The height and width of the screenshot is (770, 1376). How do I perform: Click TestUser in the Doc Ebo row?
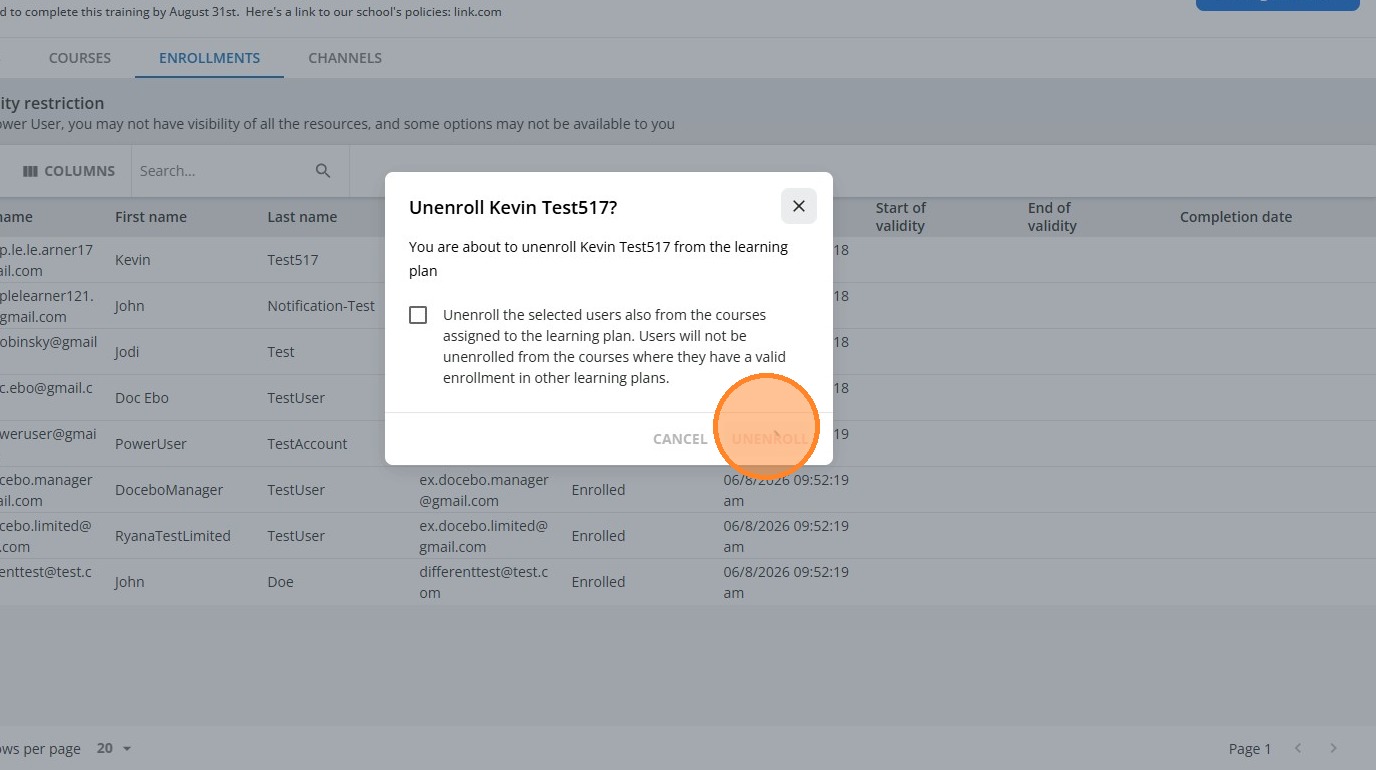[x=296, y=398]
